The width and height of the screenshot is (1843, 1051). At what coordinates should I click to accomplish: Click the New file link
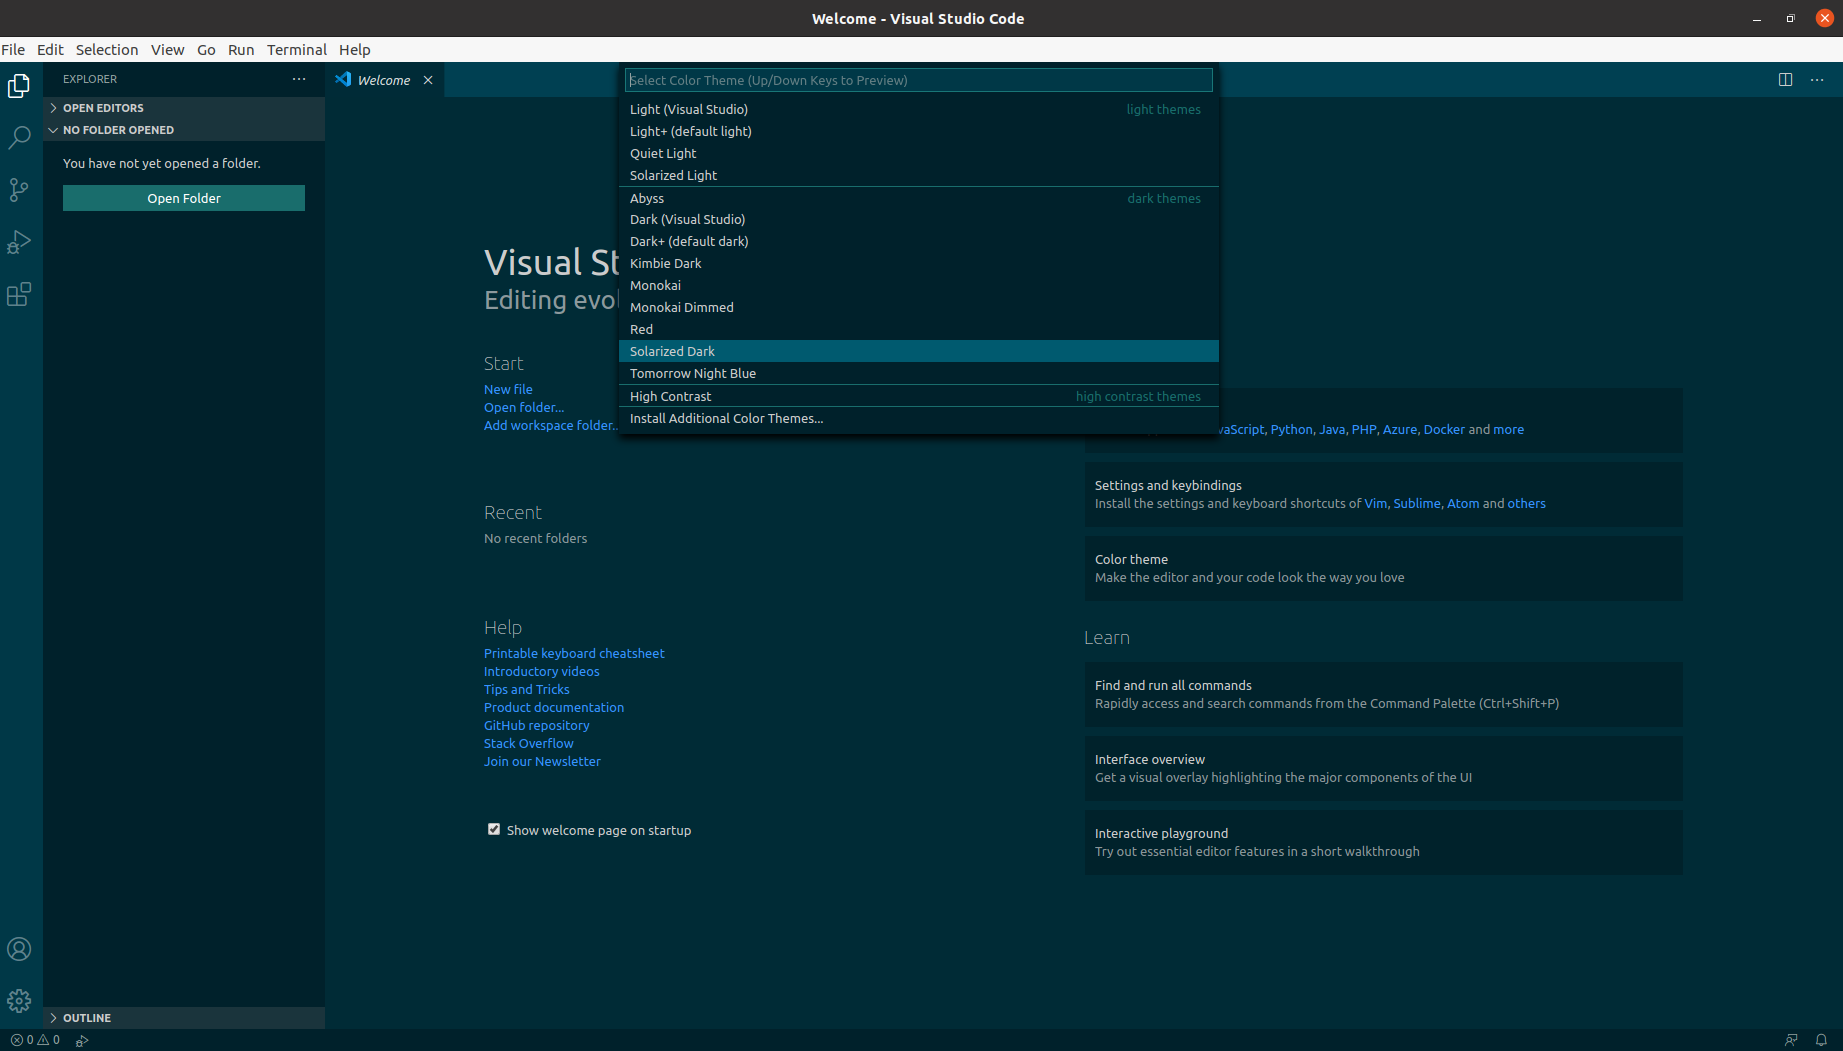[x=508, y=389]
